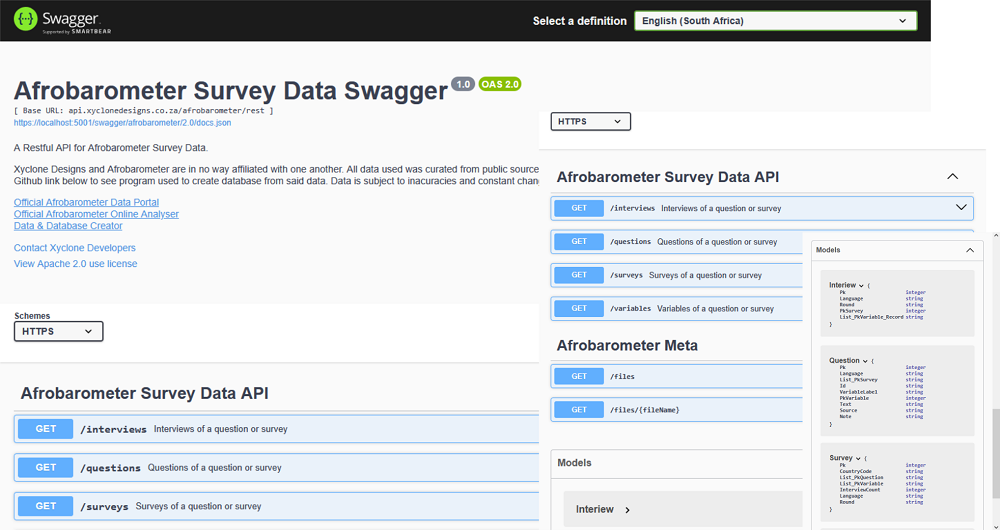Collapse Survey model toggle in right panel

(858, 459)
